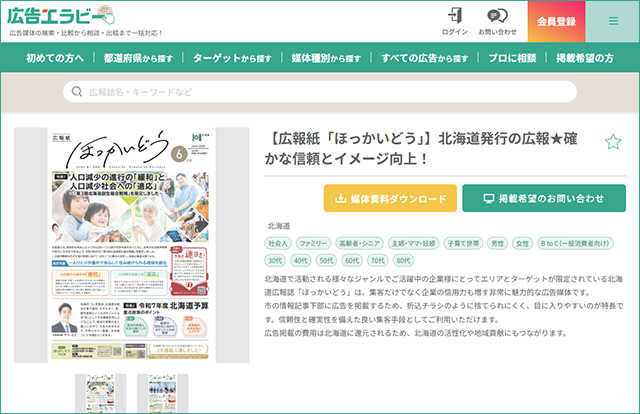640x414 pixels.
Task: Select the ファミリー tag
Action: [x=314, y=243]
